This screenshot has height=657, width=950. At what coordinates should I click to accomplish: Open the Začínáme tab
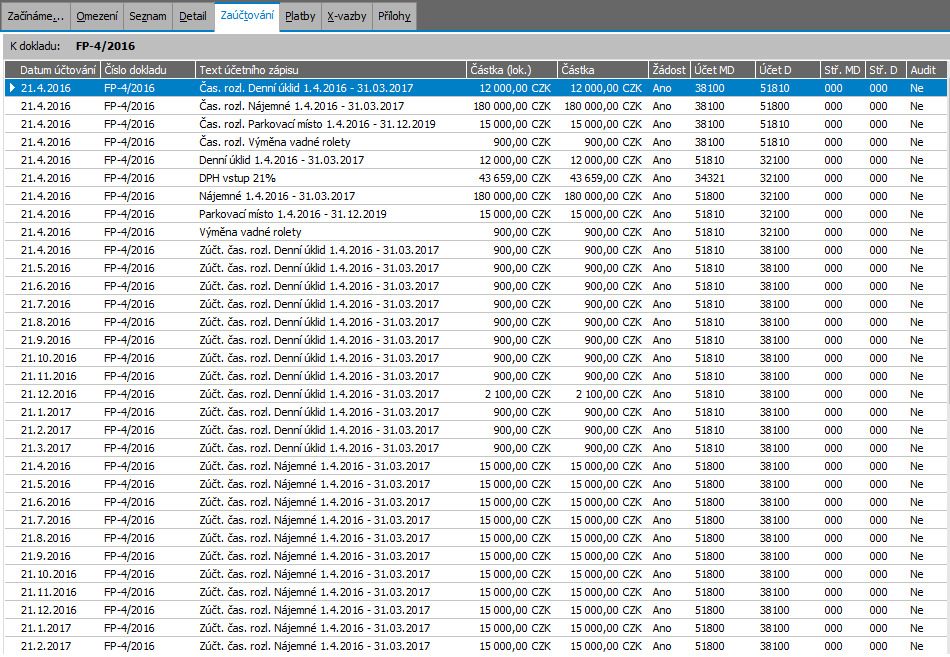[x=36, y=16]
